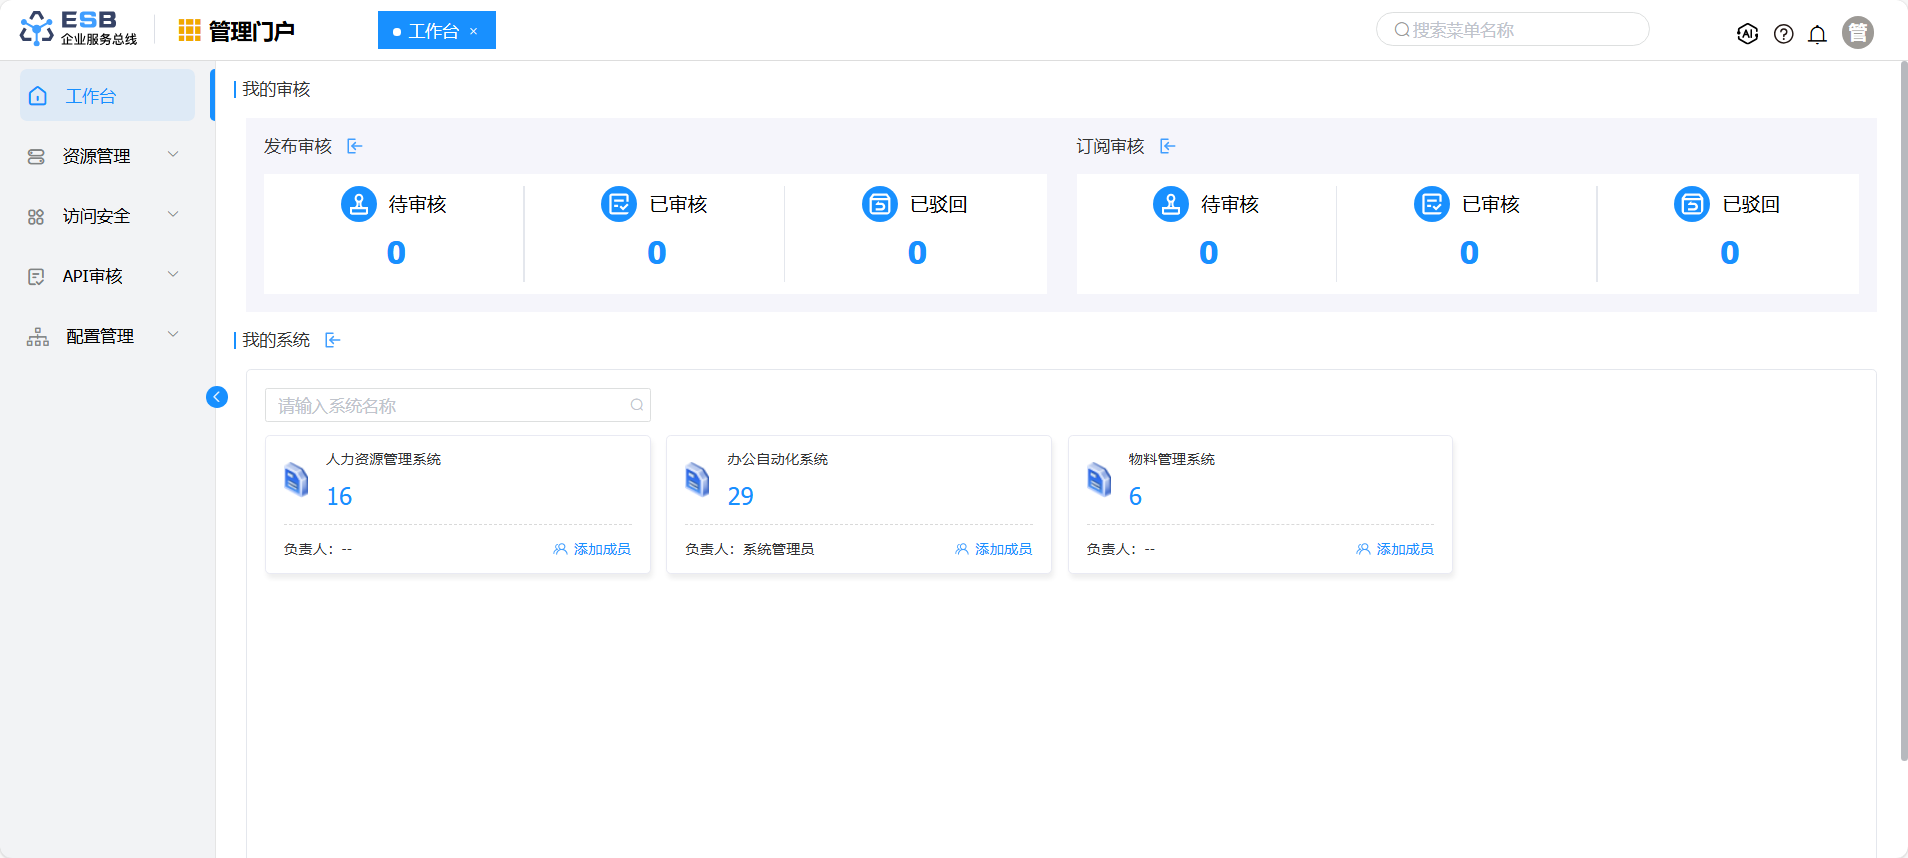Image resolution: width=1908 pixels, height=858 pixels.
Task: Click 添加成员 on 人力资源管理系统 card
Action: click(592, 549)
